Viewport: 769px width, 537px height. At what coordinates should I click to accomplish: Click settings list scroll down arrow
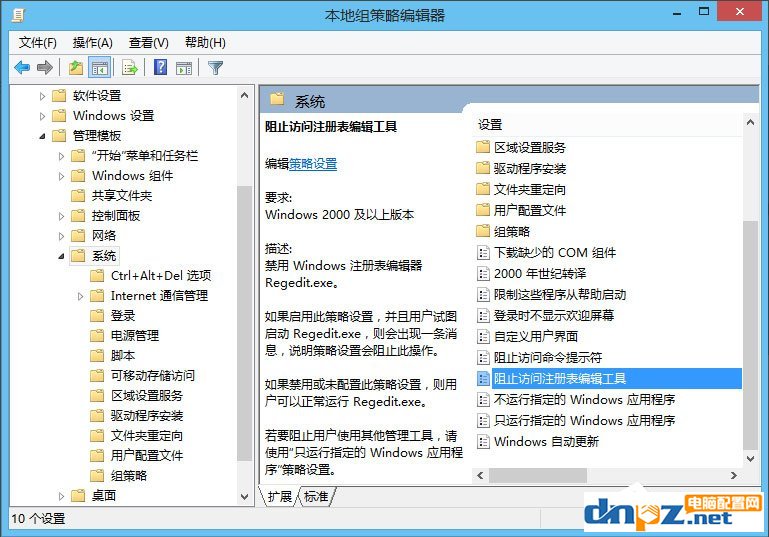click(750, 459)
